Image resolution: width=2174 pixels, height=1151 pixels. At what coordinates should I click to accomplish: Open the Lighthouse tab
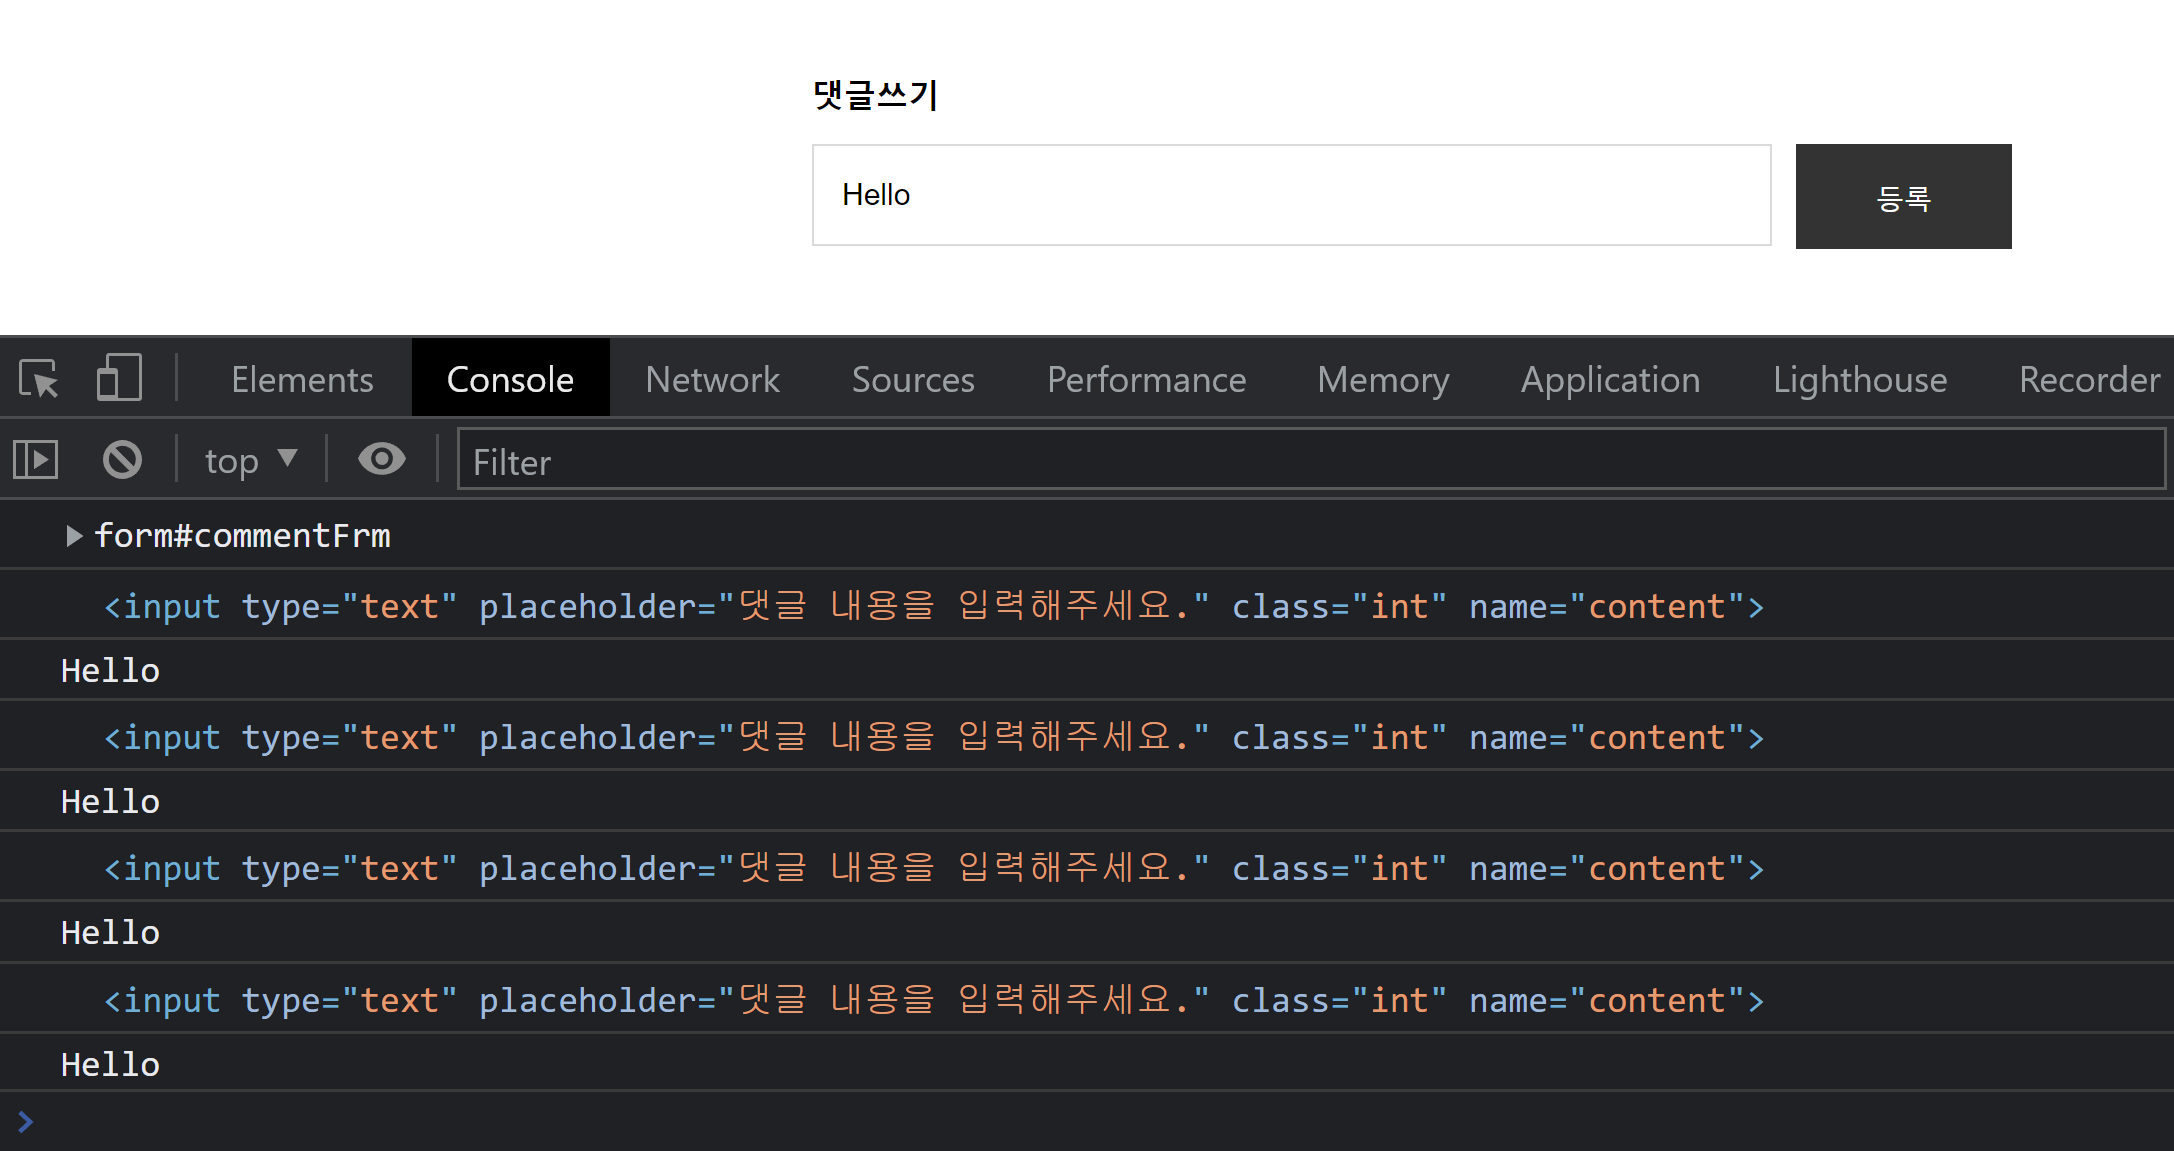pyautogui.click(x=1859, y=380)
